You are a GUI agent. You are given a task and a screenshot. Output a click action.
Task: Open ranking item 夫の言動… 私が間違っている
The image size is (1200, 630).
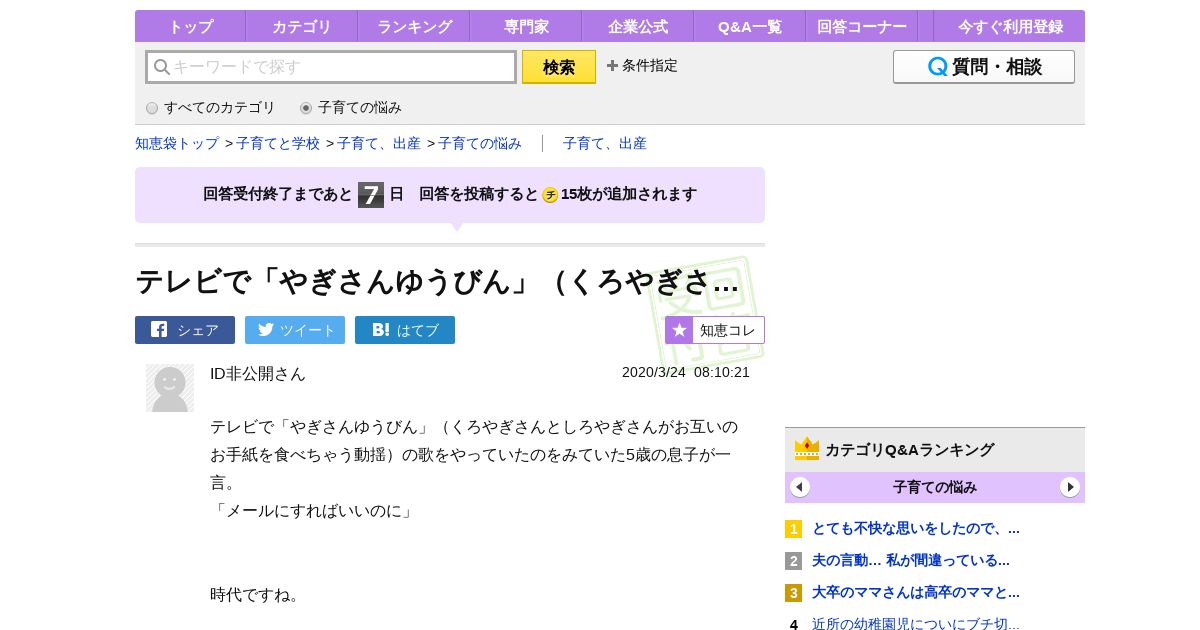coord(911,560)
